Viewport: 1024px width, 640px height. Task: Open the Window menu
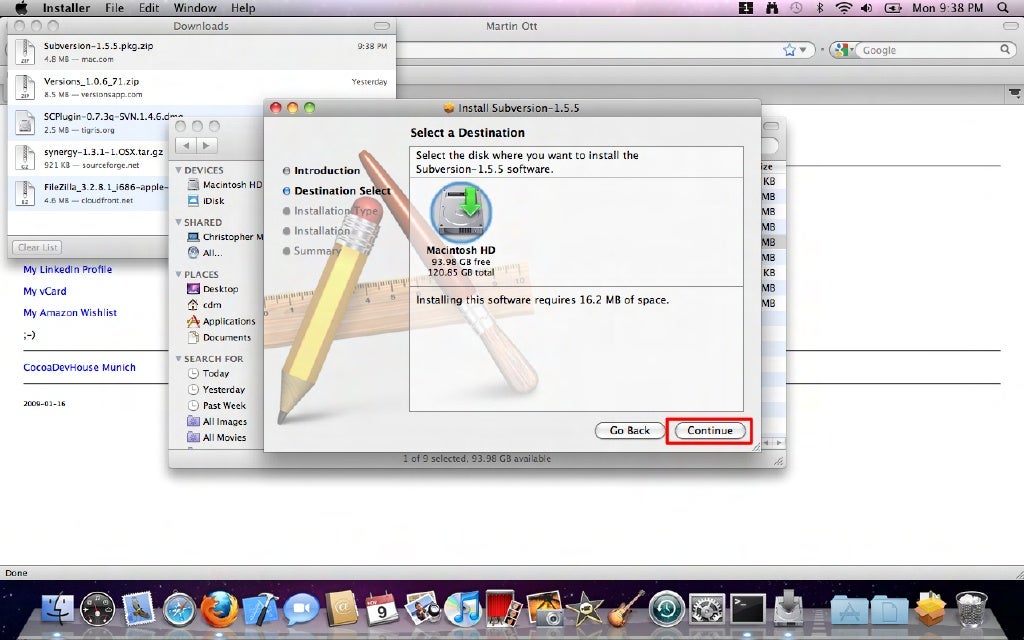[195, 8]
